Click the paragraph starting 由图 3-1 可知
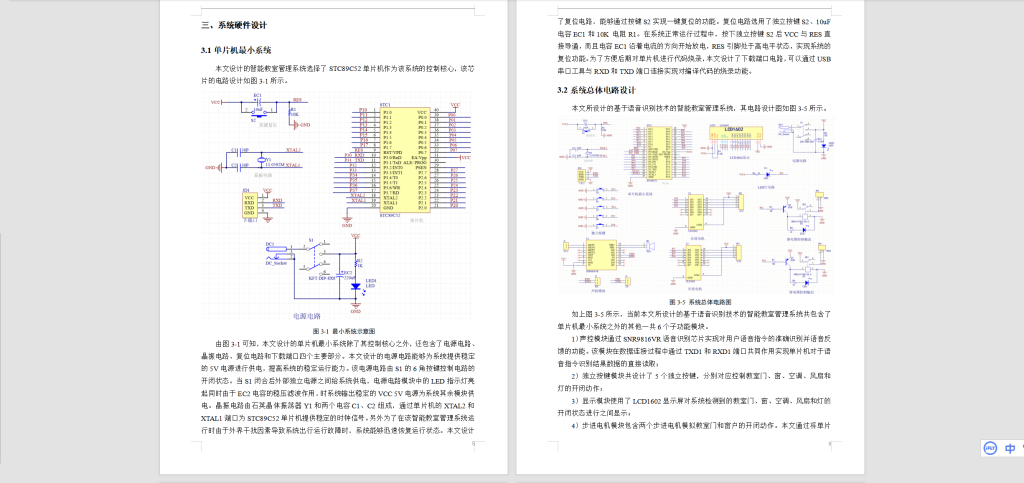 point(338,387)
